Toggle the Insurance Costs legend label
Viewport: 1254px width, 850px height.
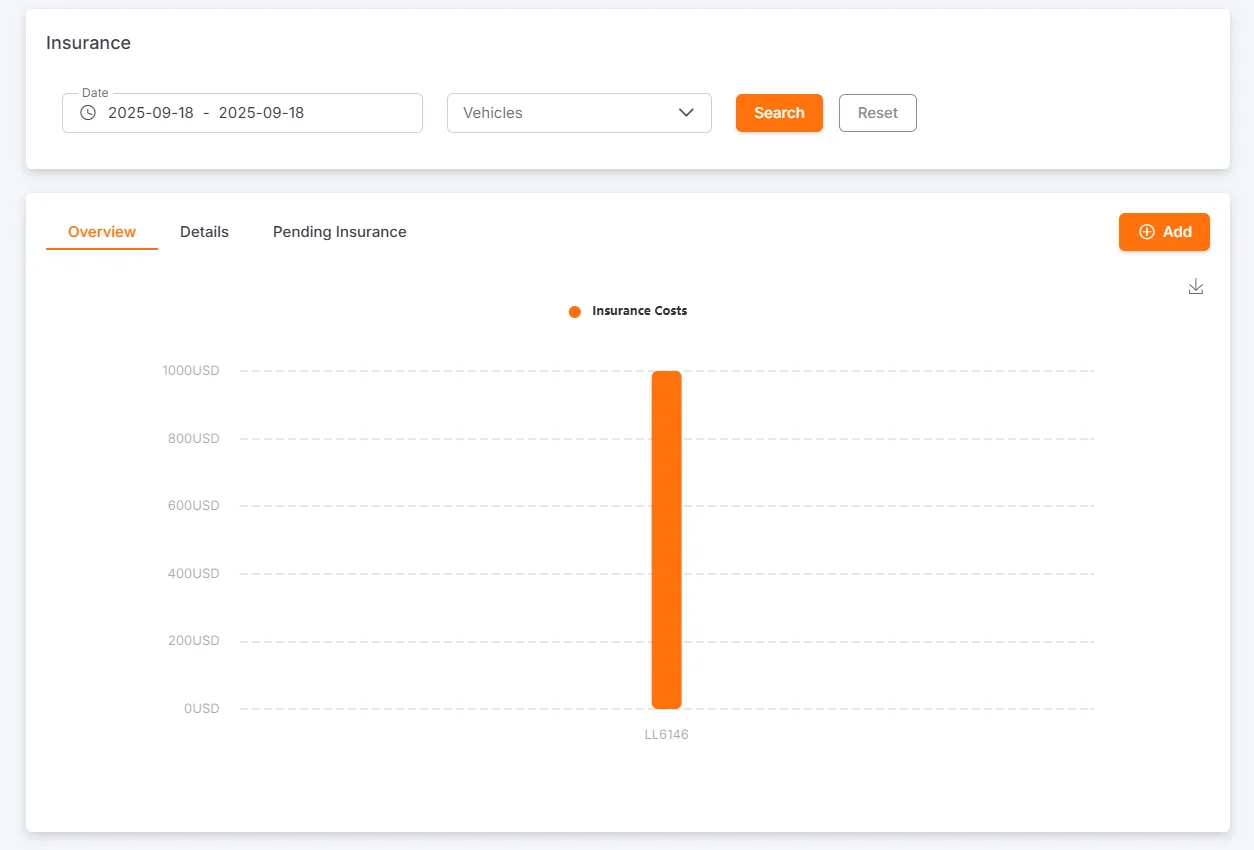coord(639,311)
